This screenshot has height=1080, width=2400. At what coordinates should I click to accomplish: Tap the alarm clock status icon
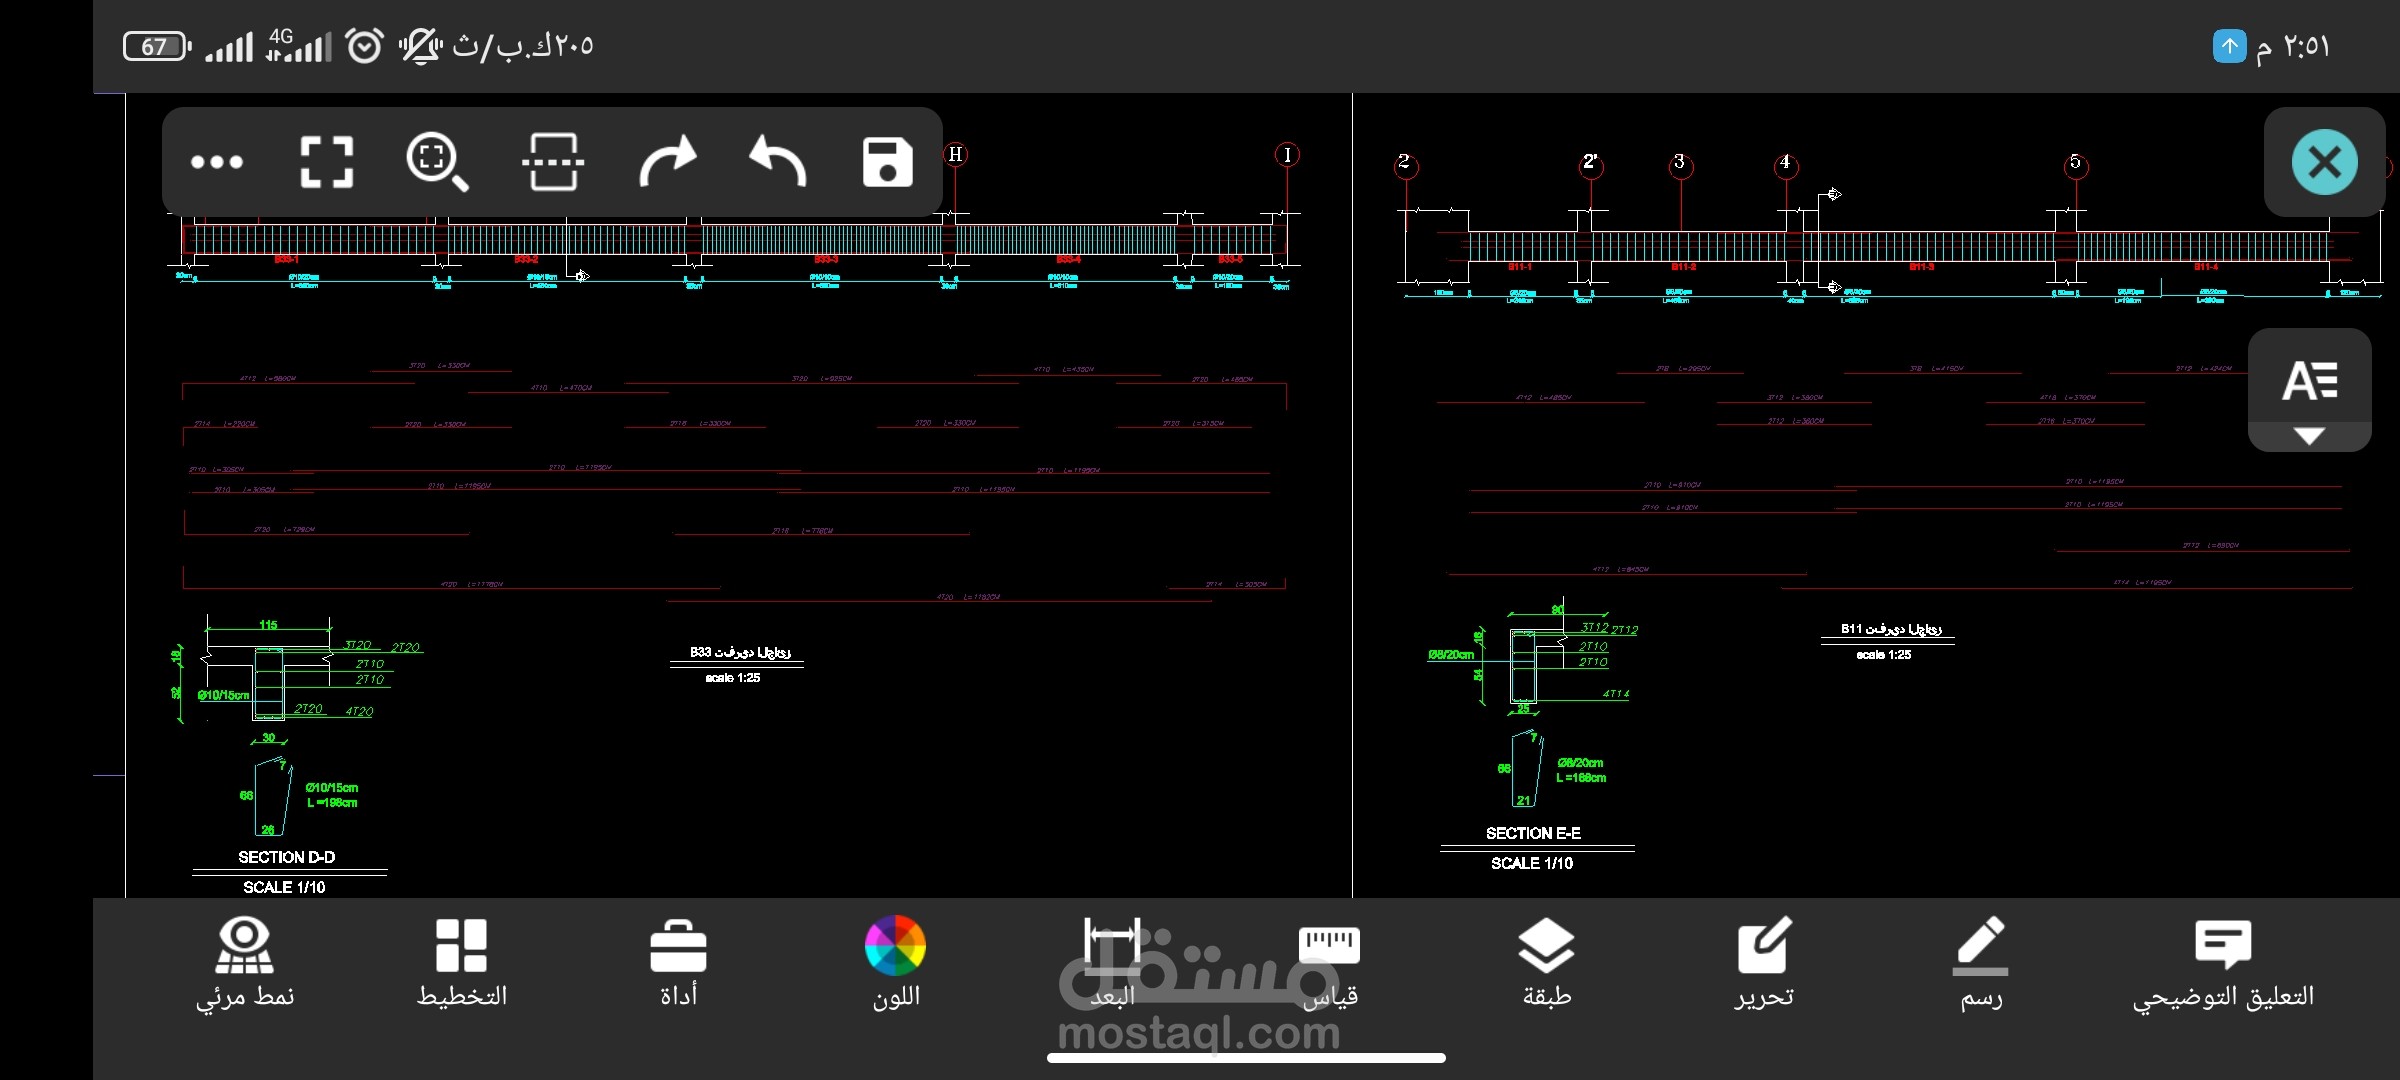pyautogui.click(x=364, y=46)
